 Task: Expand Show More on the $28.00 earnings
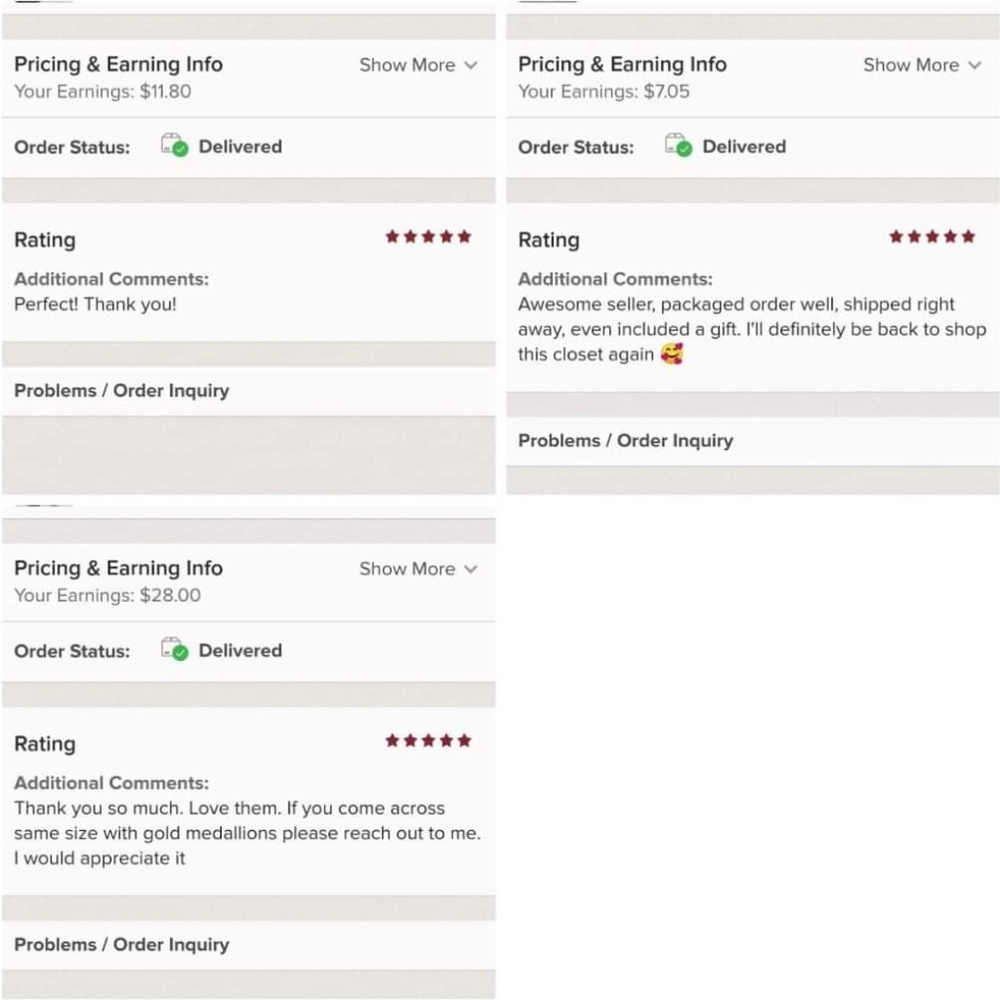(418, 569)
